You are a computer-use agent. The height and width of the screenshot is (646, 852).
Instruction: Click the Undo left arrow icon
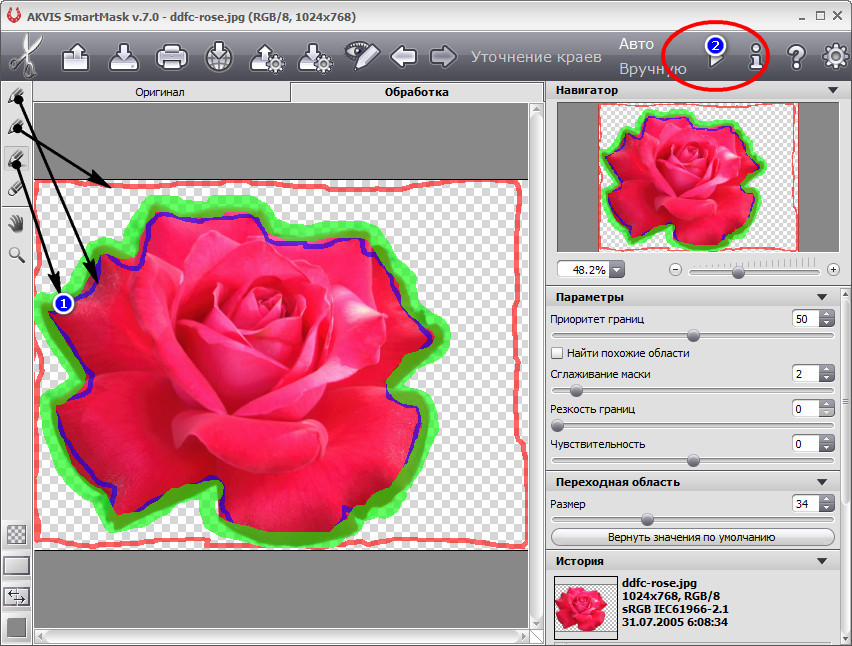(x=404, y=56)
